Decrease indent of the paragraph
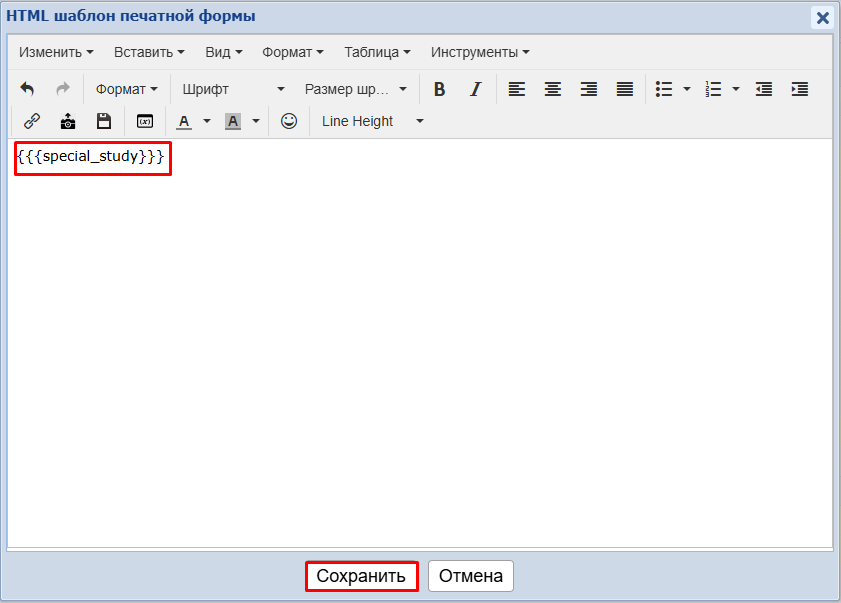The height and width of the screenshot is (603, 841). point(764,89)
